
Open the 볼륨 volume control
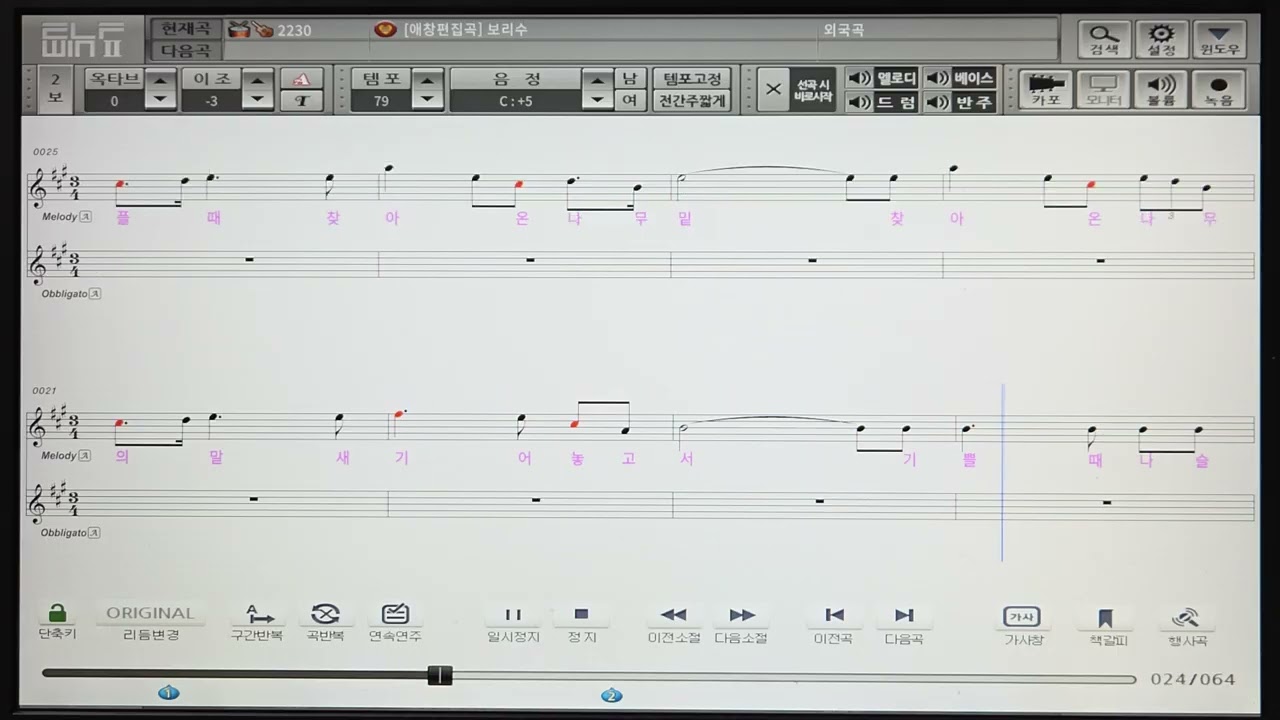(1161, 90)
